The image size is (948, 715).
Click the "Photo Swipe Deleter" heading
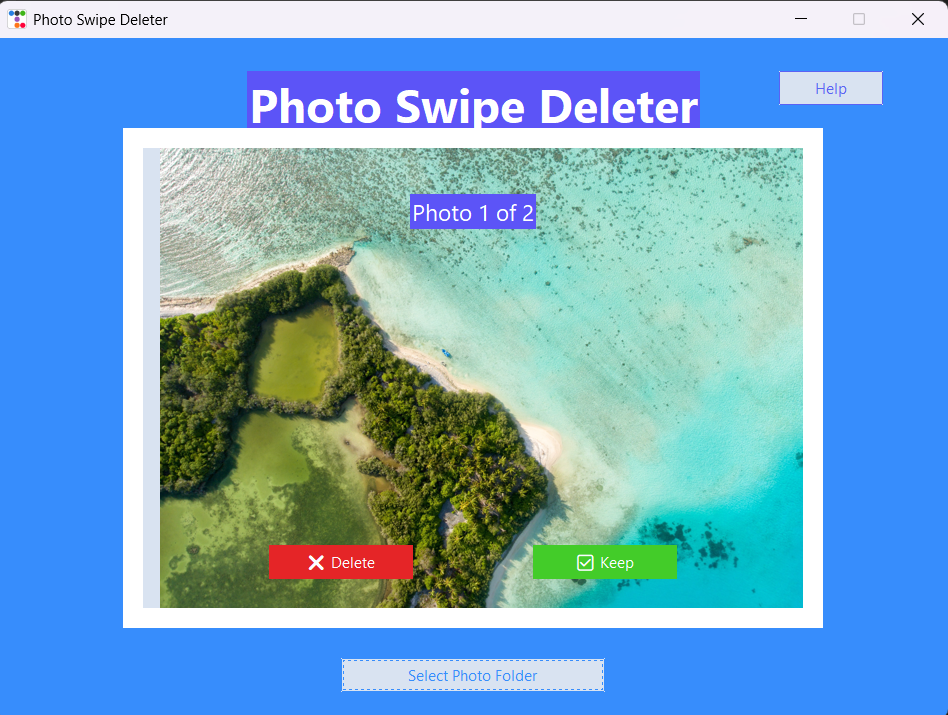coord(473,100)
